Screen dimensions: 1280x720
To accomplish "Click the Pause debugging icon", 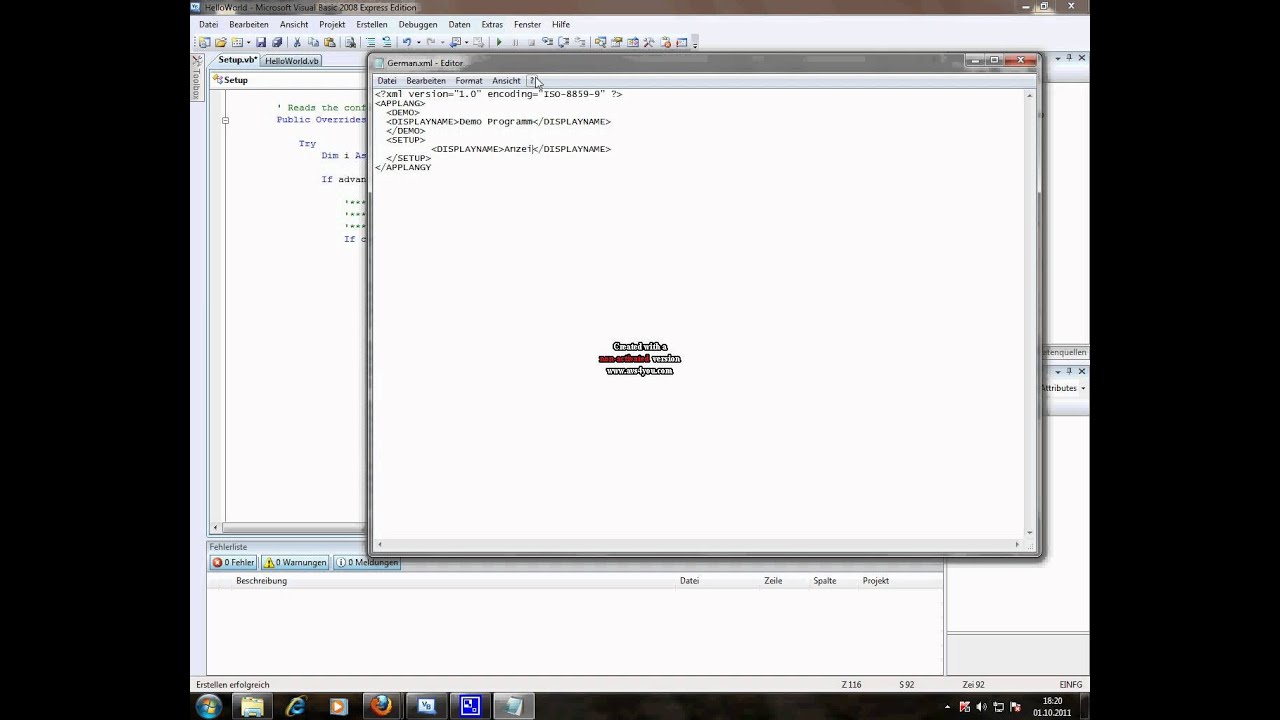I will point(515,42).
